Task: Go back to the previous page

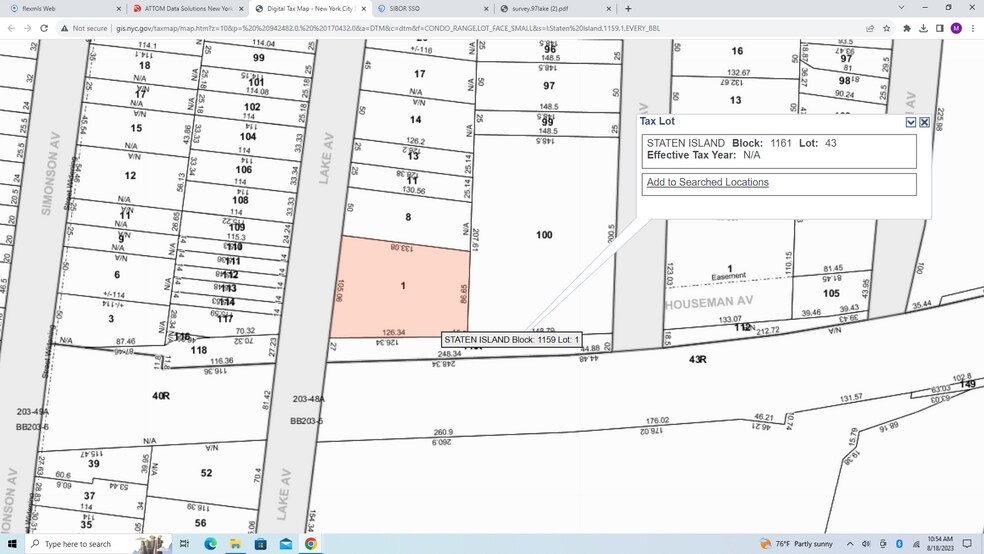Action: point(10,28)
